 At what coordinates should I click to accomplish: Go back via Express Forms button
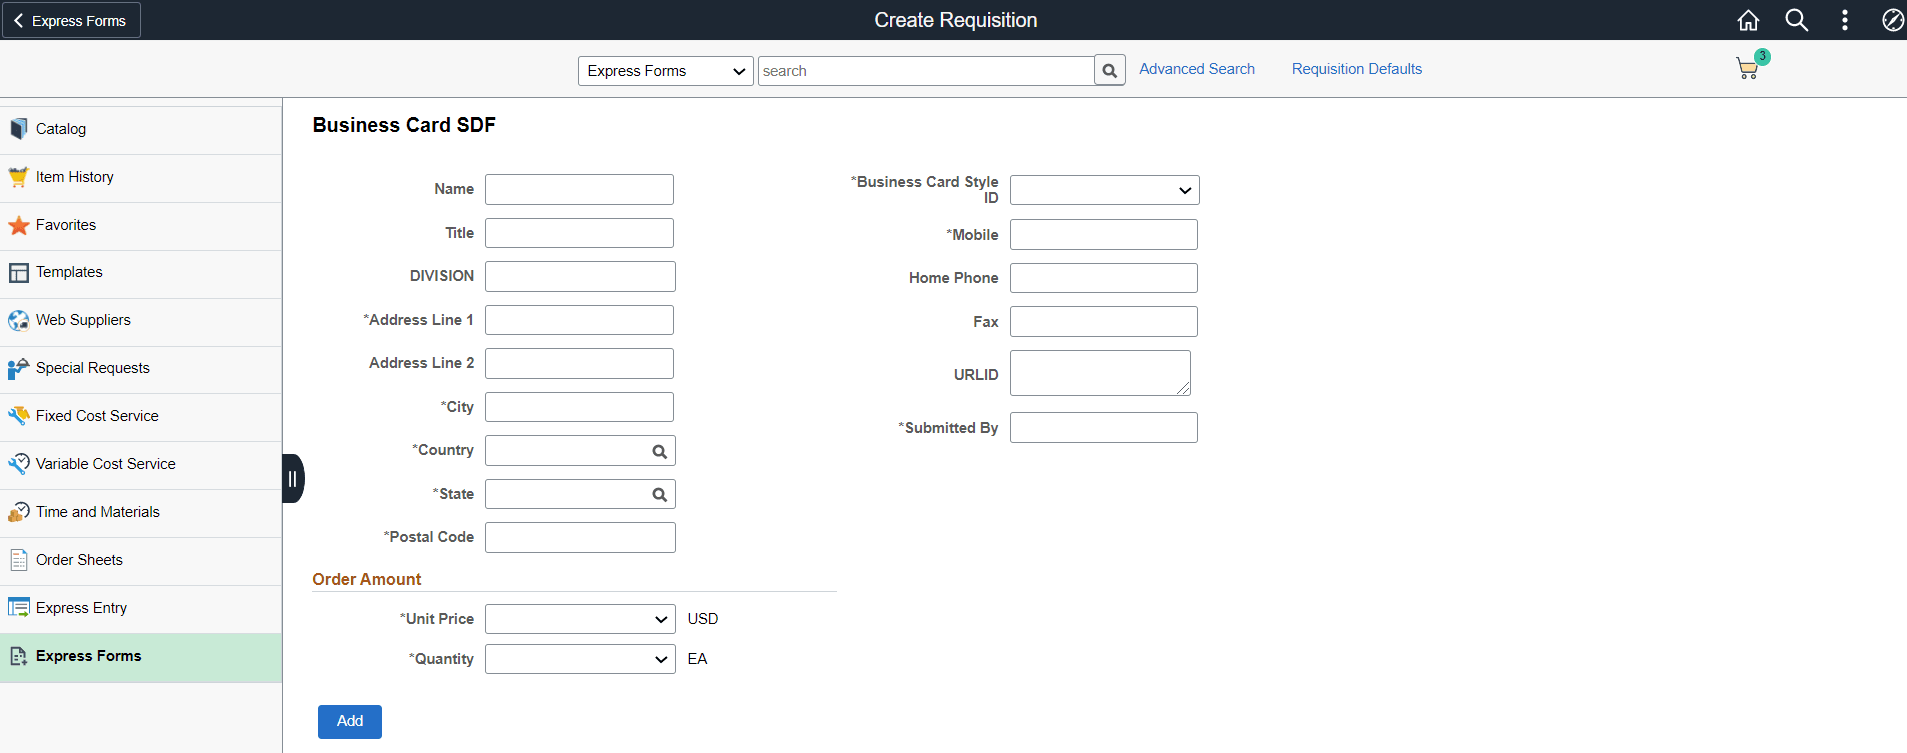point(72,20)
